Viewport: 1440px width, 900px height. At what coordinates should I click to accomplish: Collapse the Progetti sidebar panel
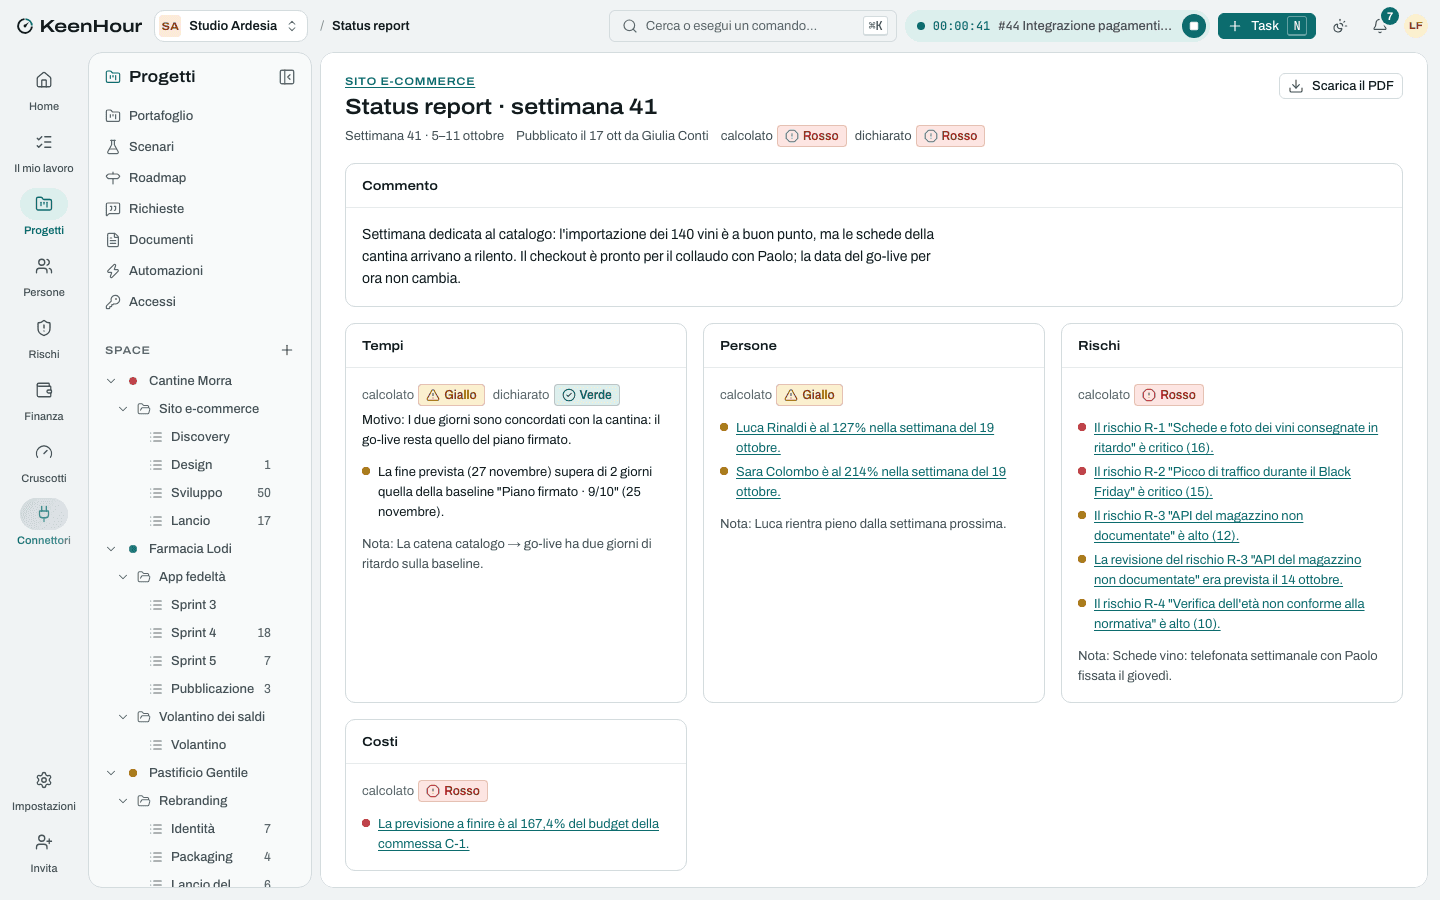[x=287, y=77]
